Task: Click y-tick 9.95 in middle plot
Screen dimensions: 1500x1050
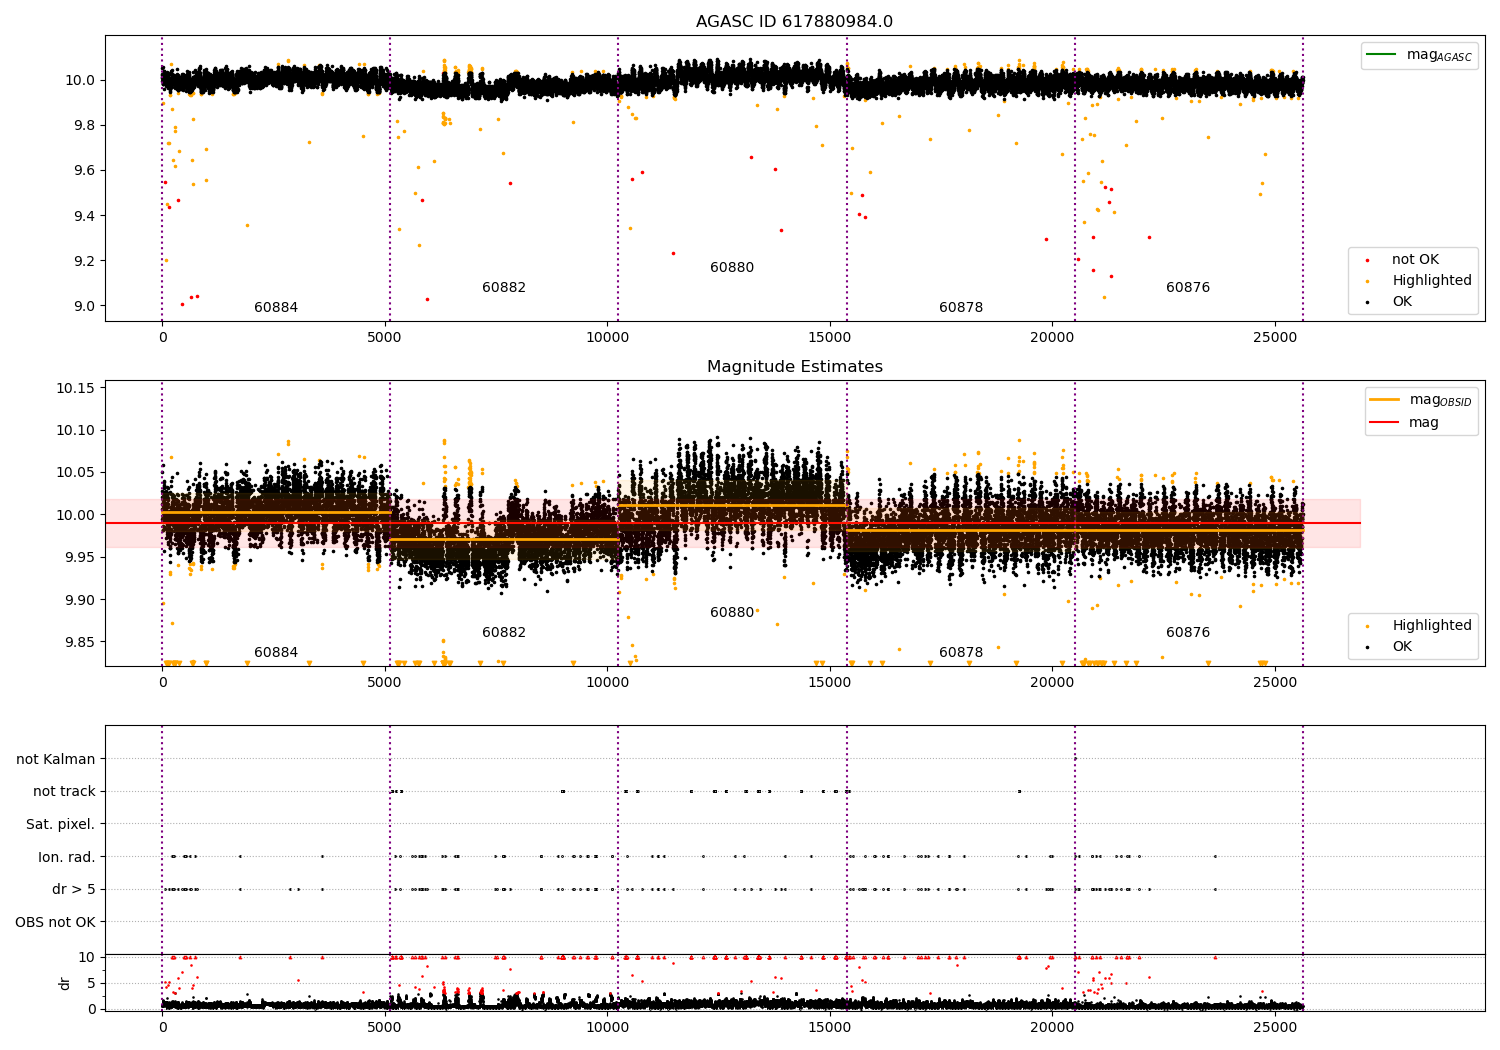Action: (x=79, y=558)
